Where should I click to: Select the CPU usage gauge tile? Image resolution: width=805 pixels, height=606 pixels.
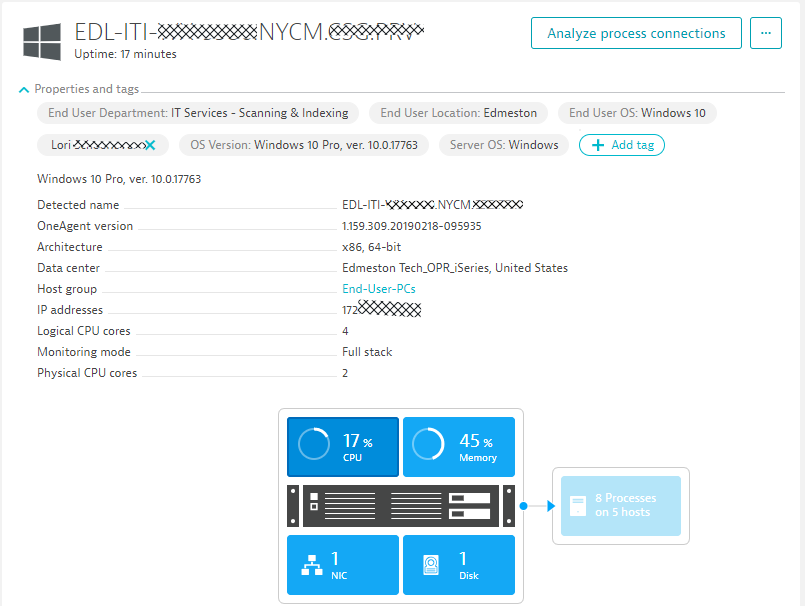point(342,446)
